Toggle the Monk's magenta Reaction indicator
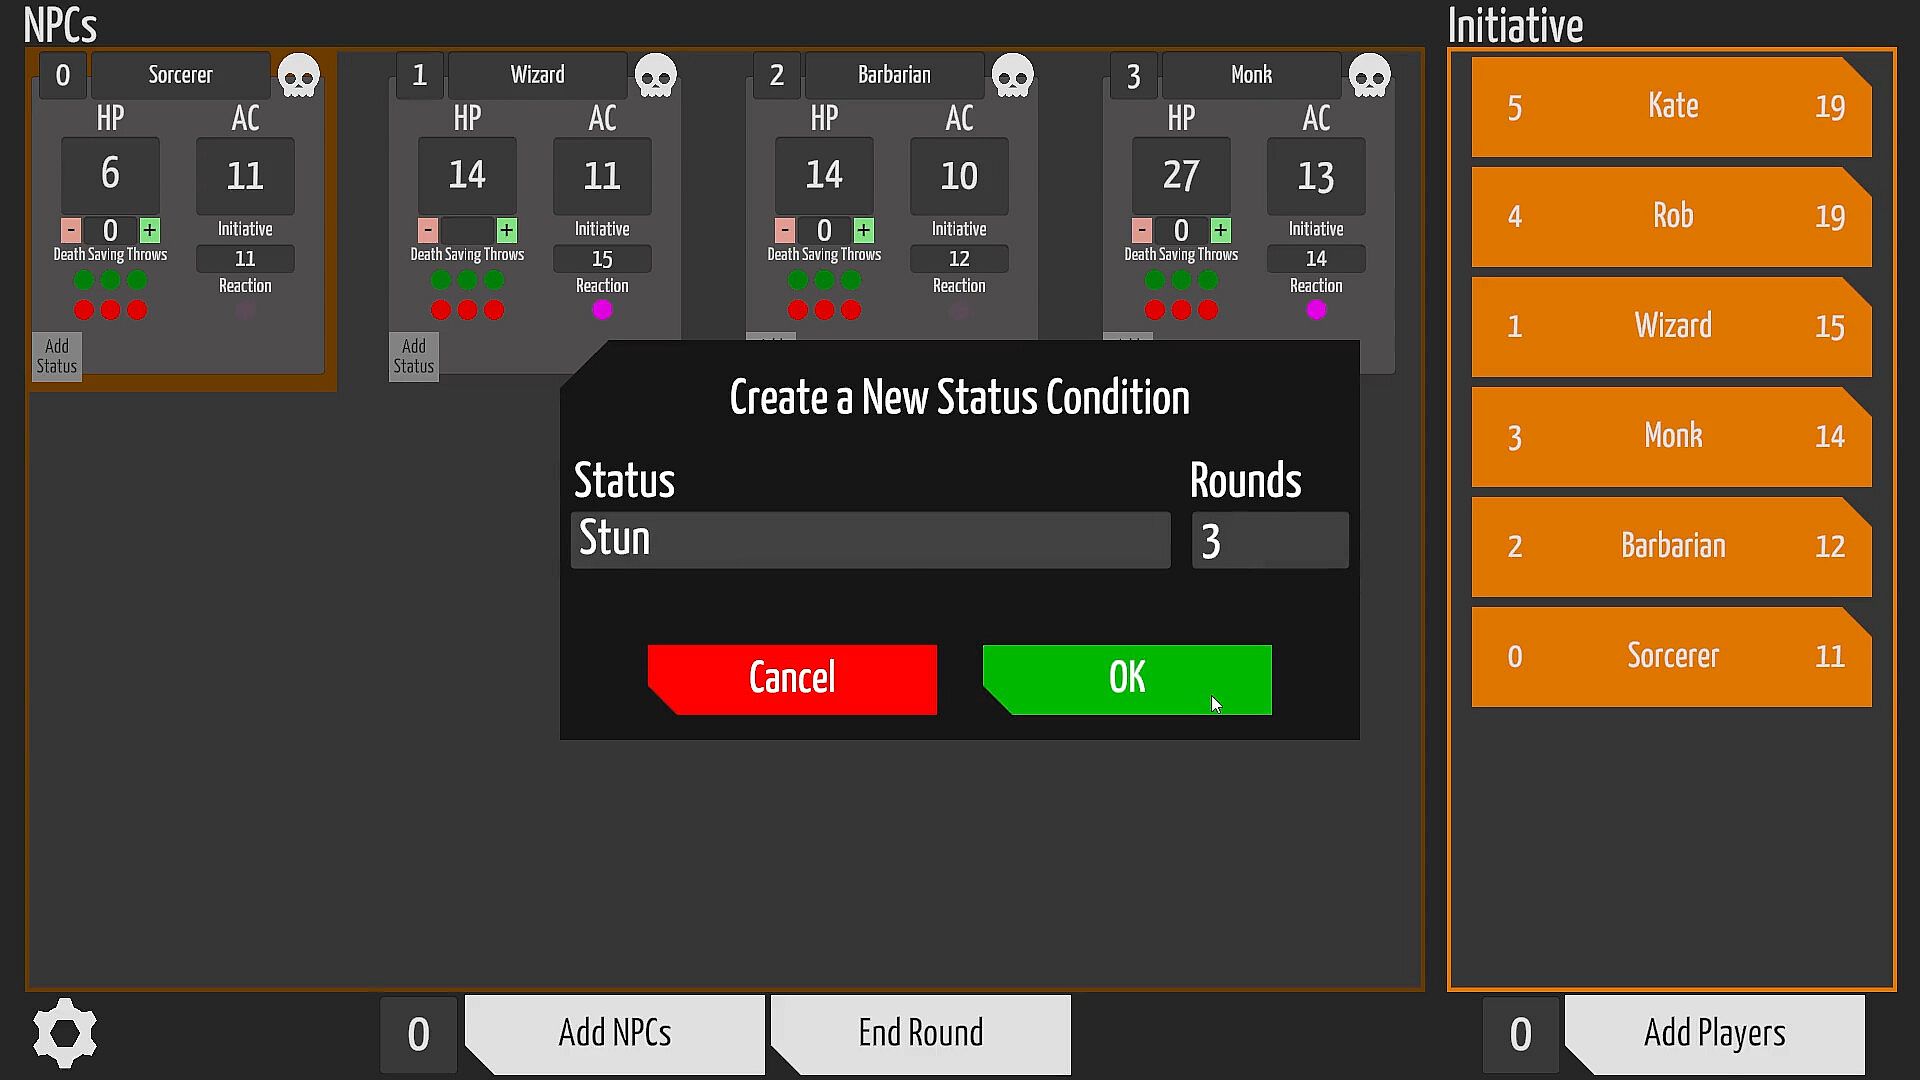 [x=1316, y=310]
